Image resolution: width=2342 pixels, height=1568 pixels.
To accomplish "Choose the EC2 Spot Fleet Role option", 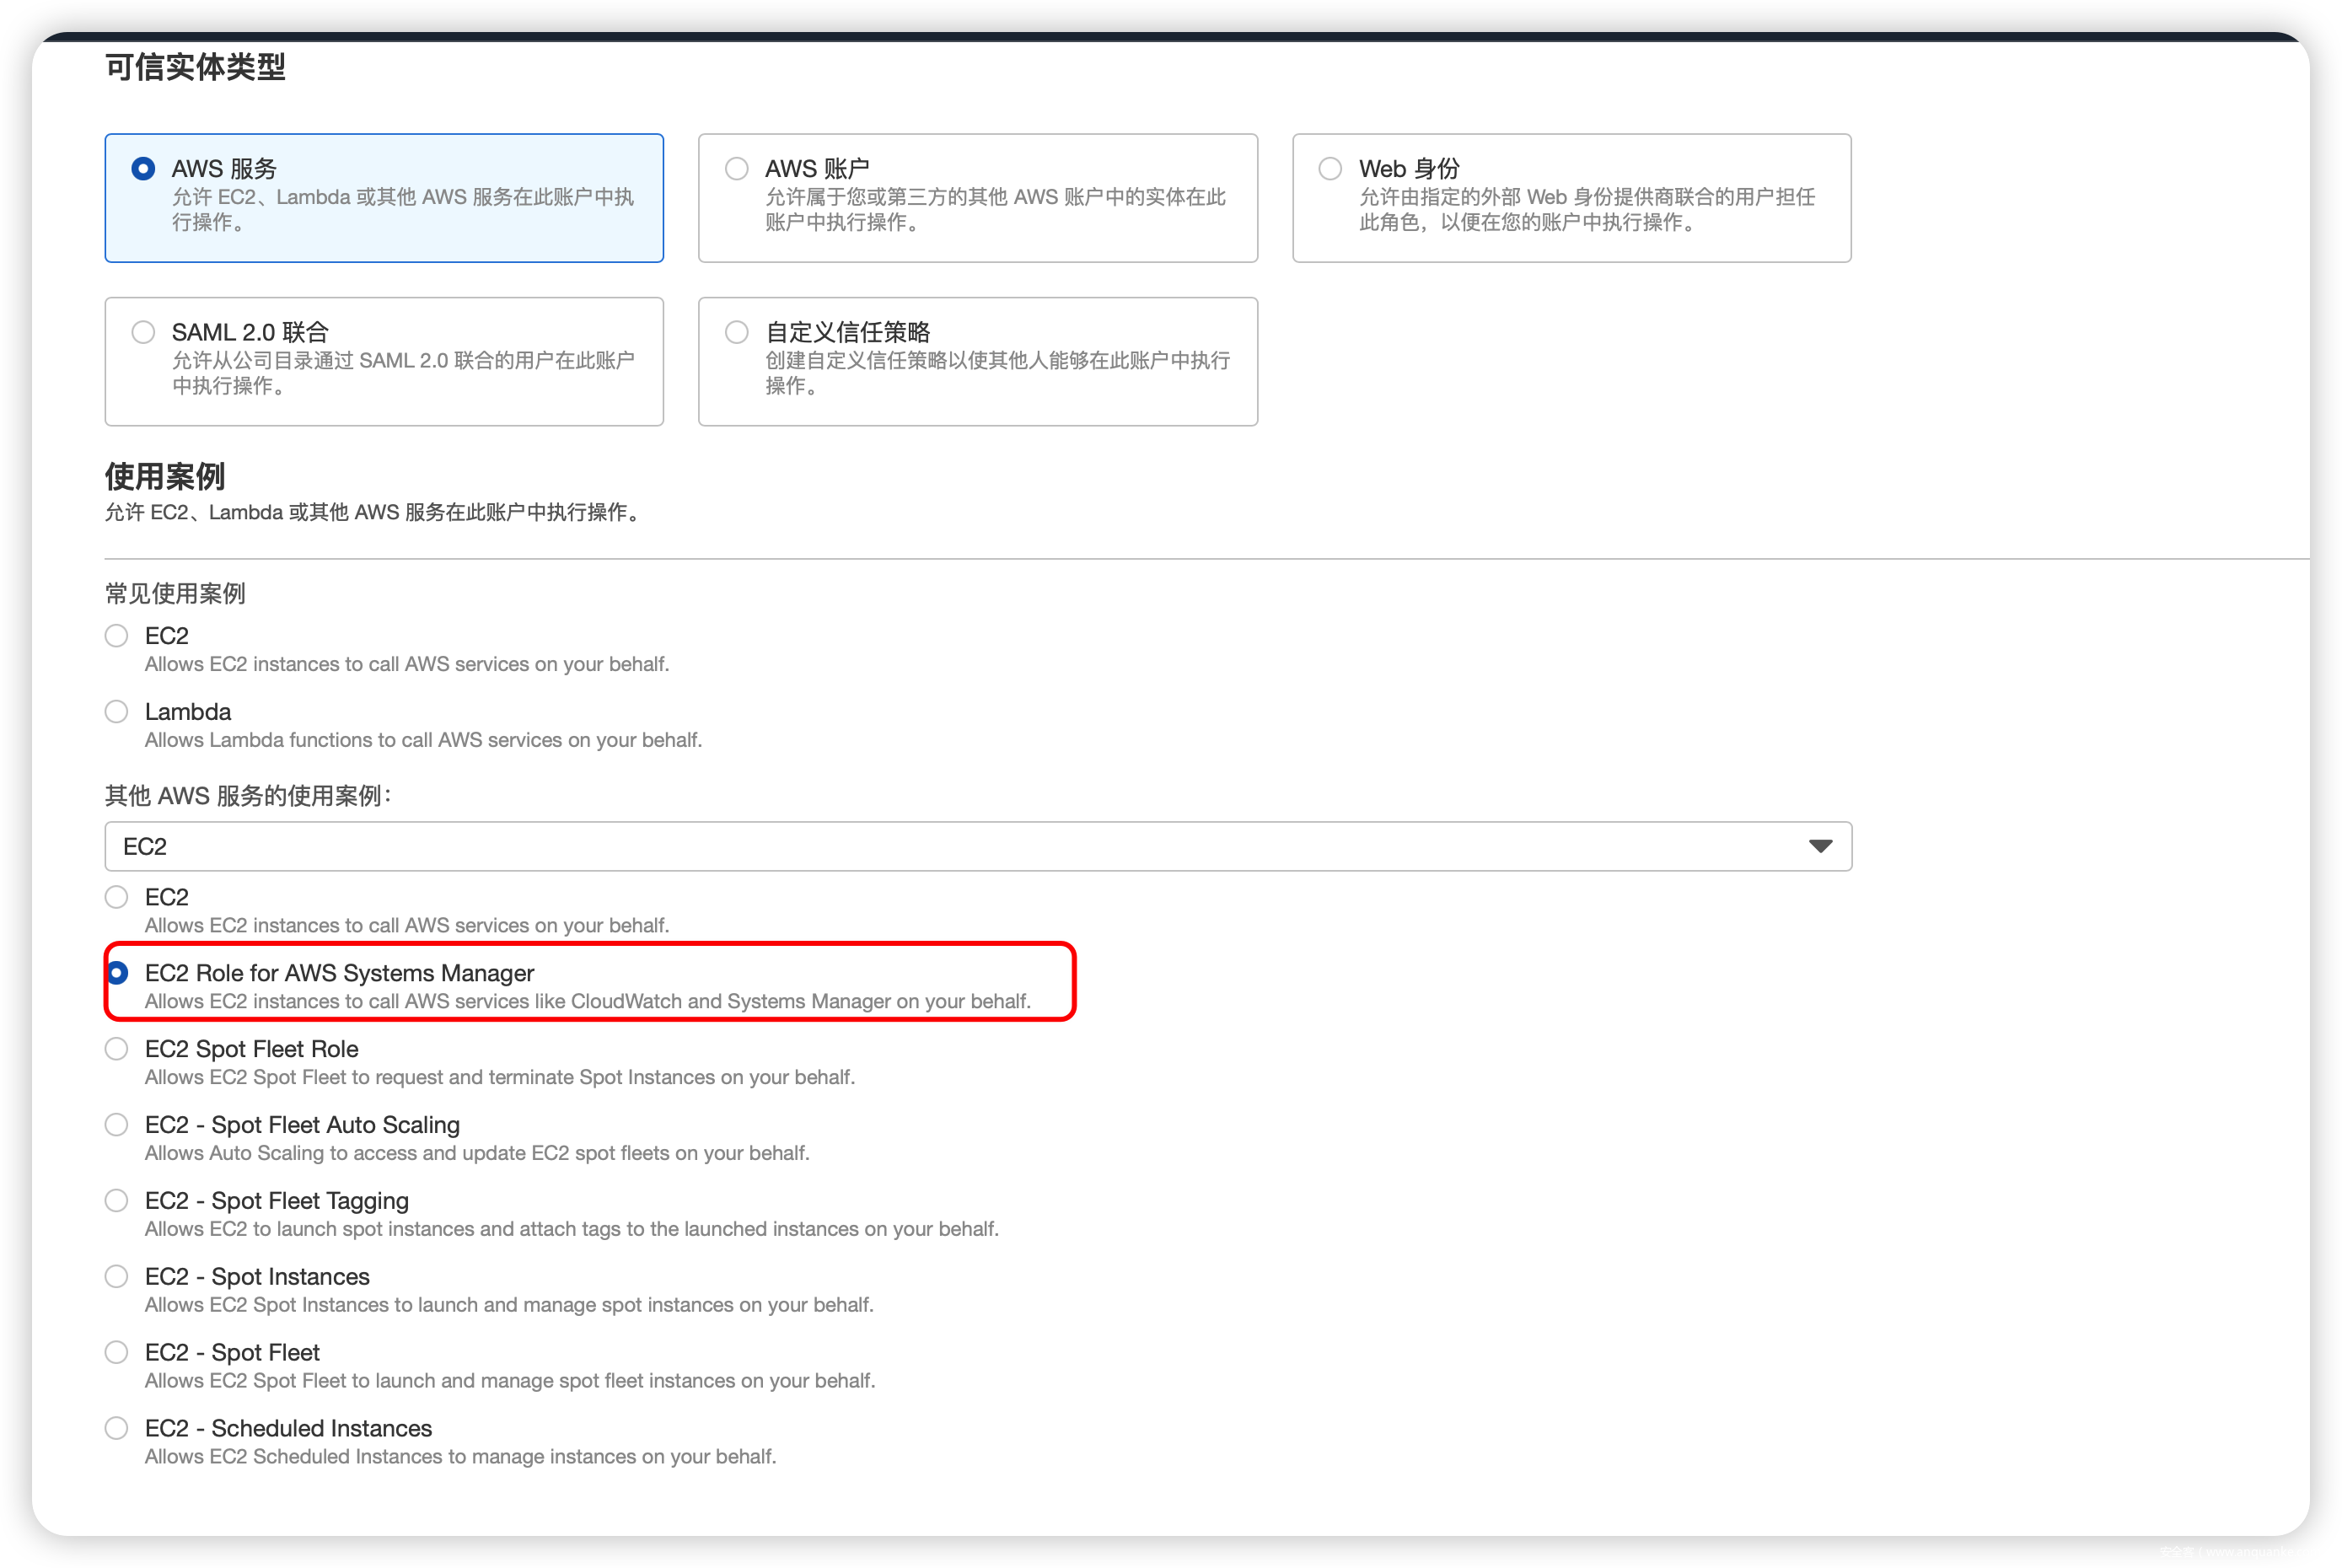I will point(117,1049).
